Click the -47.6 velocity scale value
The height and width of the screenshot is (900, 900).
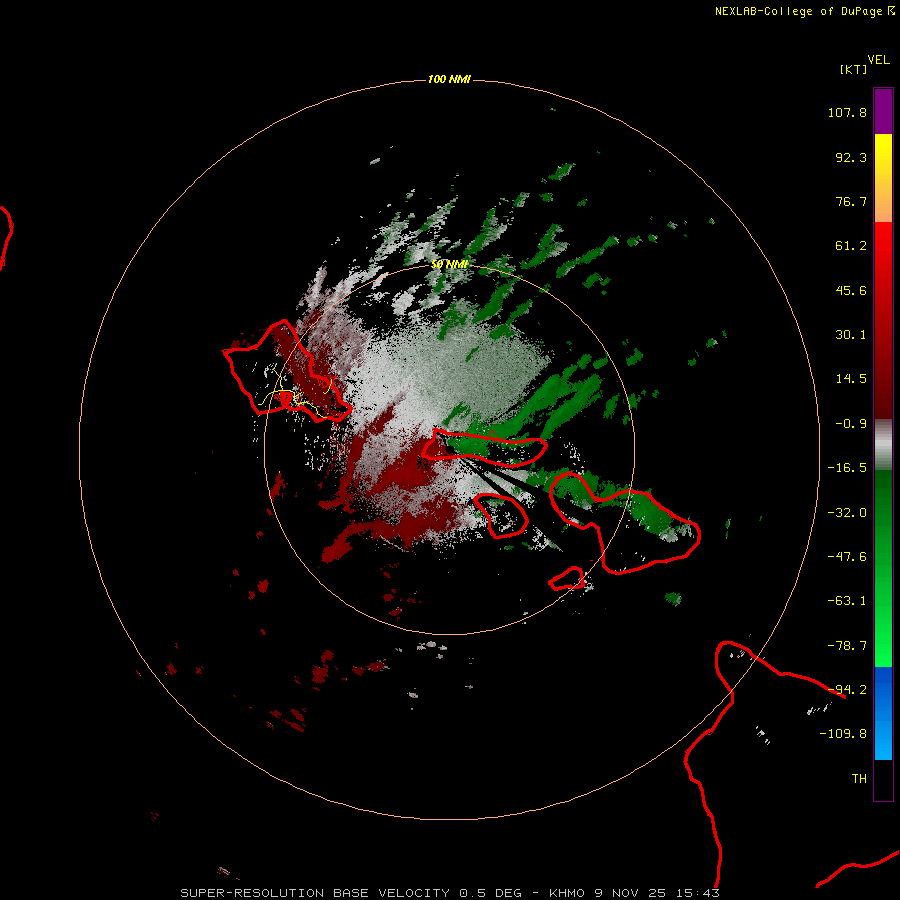[x=847, y=557]
